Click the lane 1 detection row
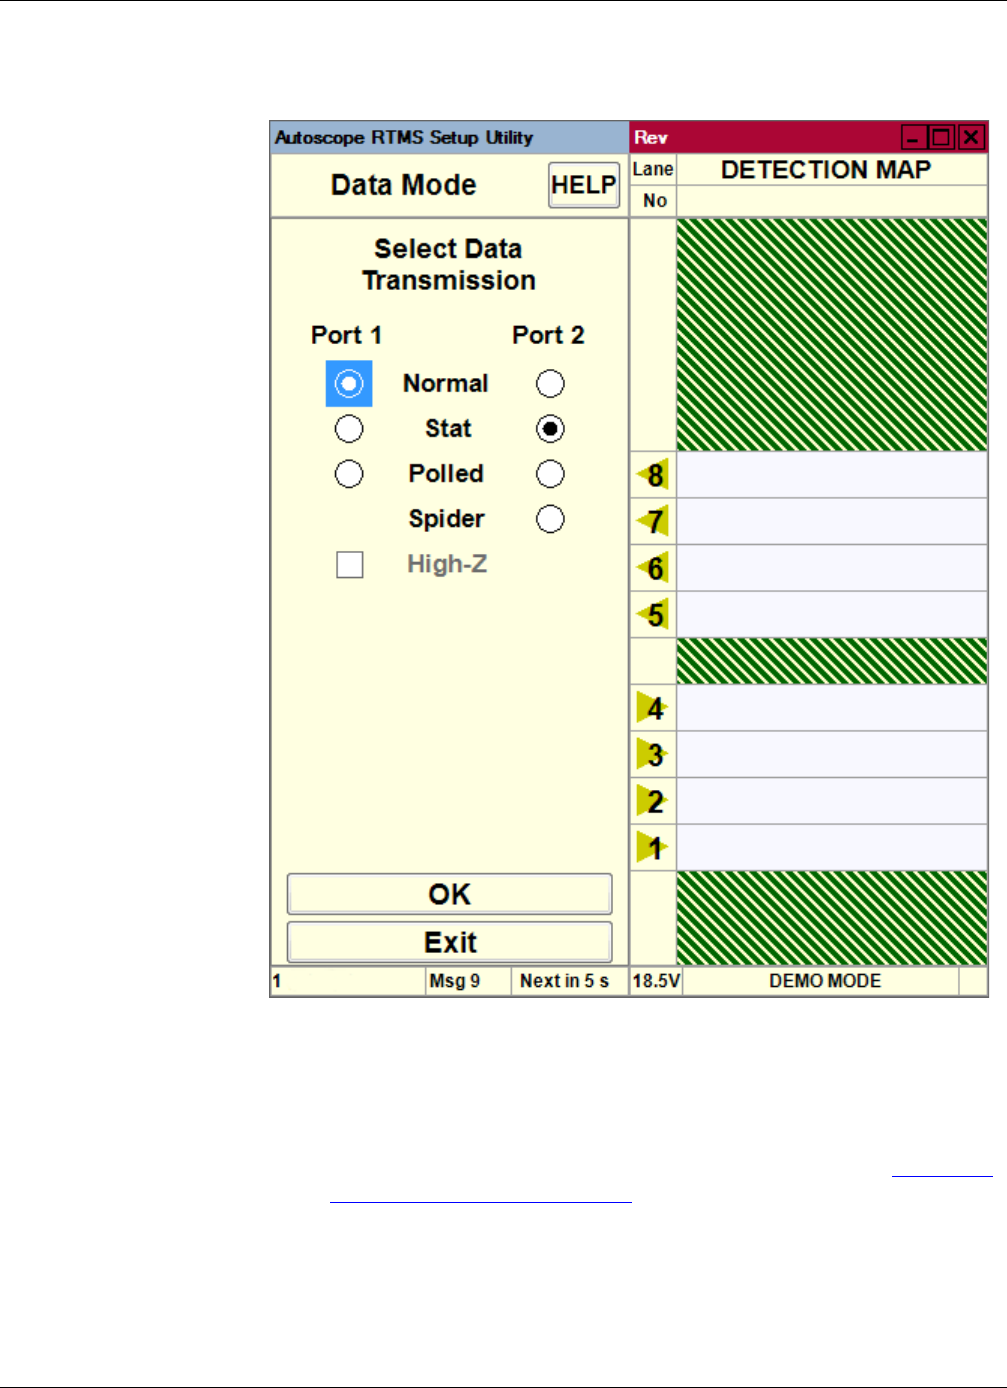Viewport: 1007px width, 1388px height. point(832,848)
